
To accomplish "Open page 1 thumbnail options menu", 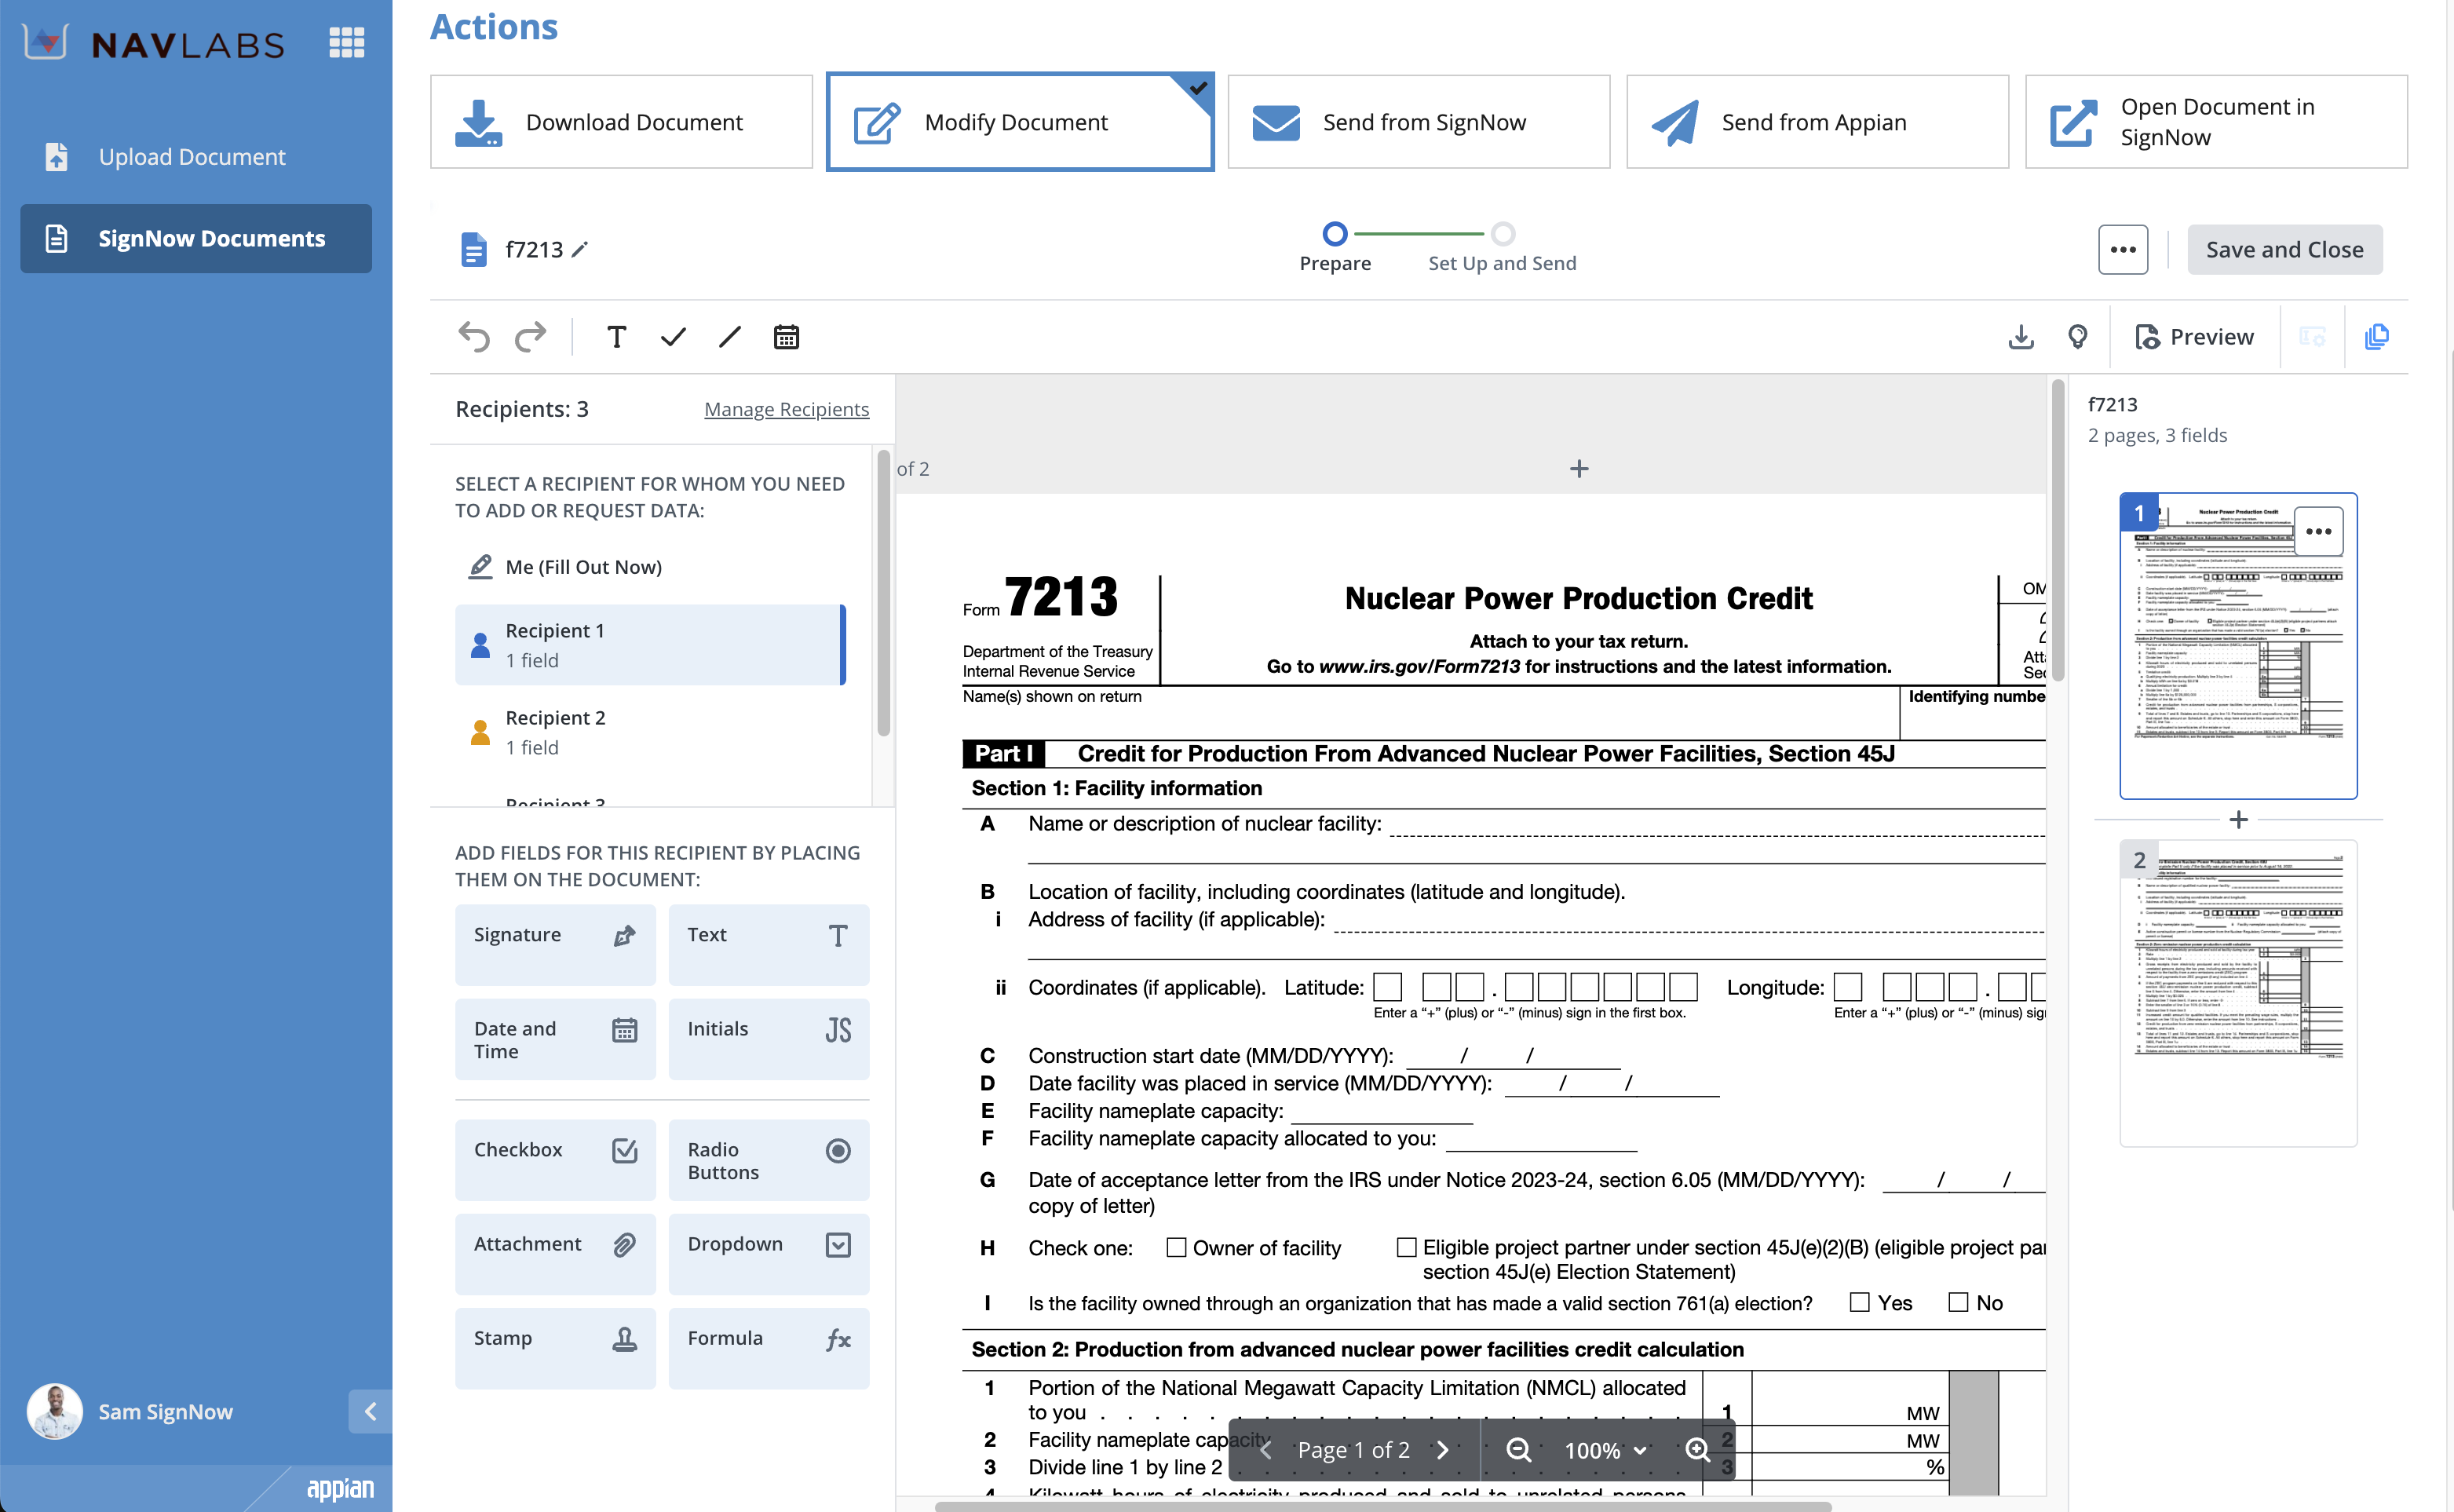I will [2317, 531].
